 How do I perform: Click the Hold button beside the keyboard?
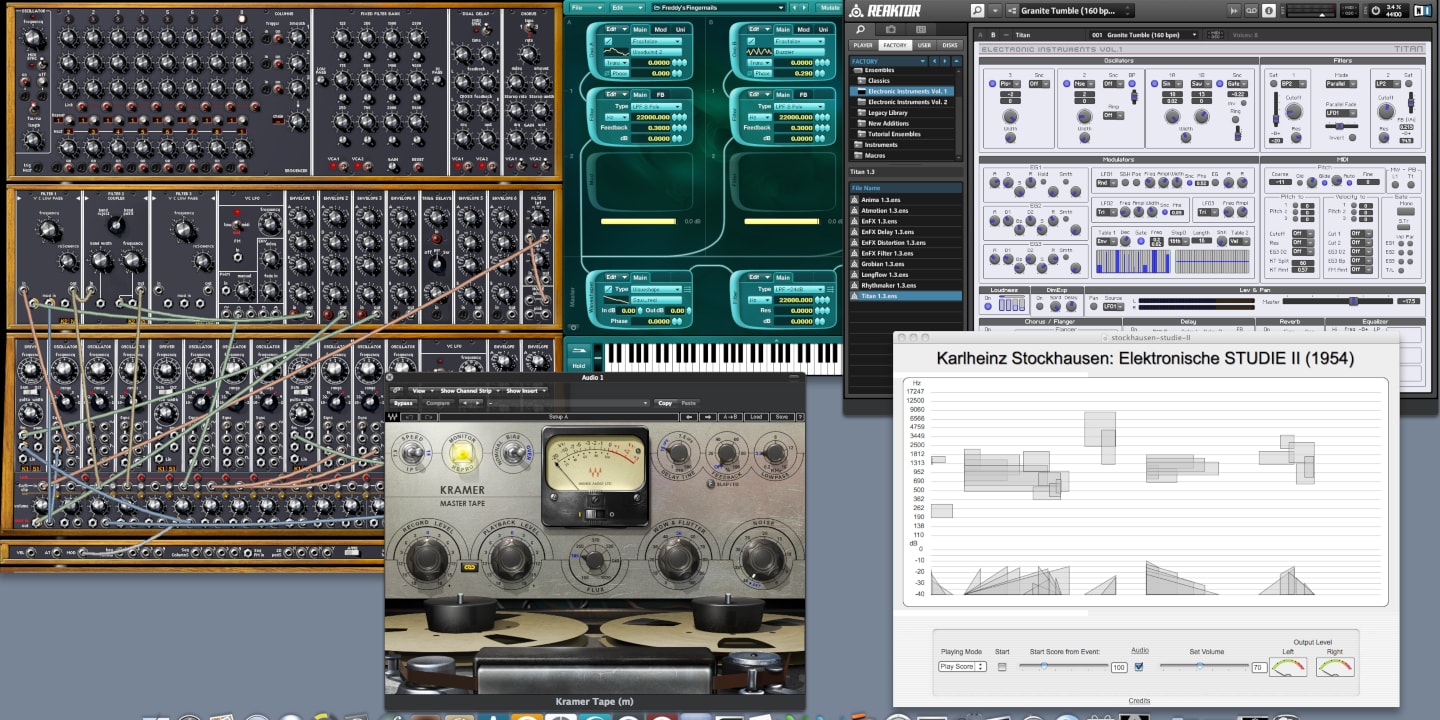[579, 366]
